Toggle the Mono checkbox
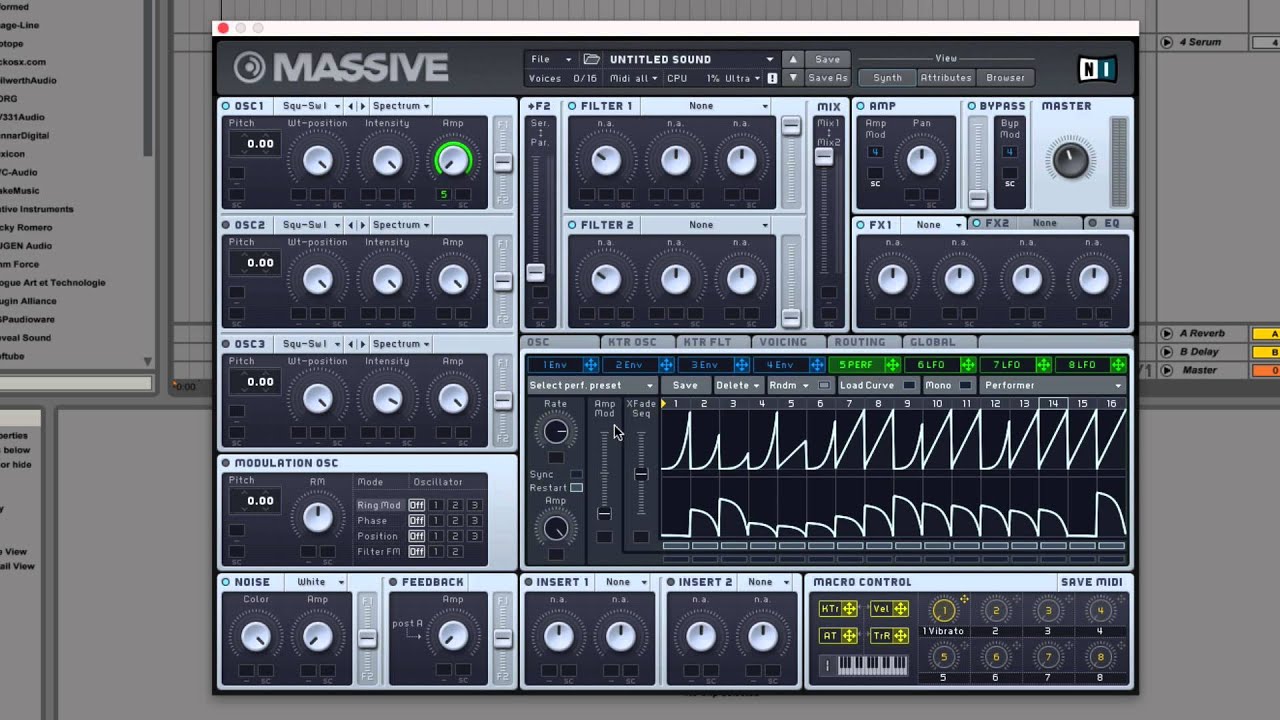The height and width of the screenshot is (720, 1280). (965, 385)
